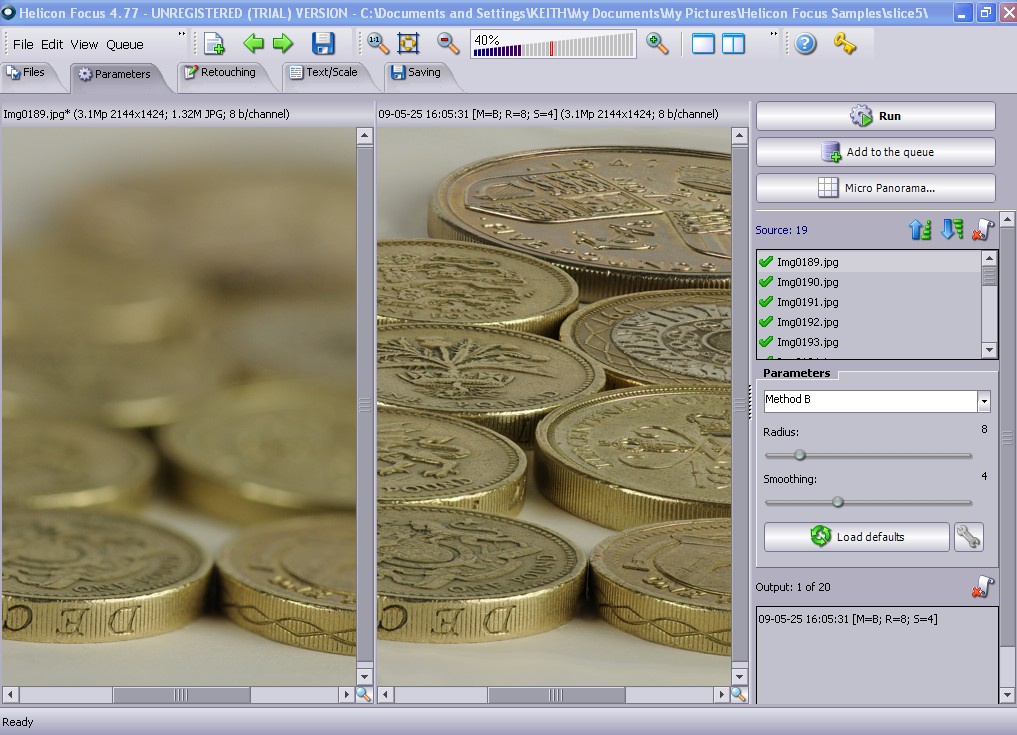Sort source list descending with blue down arrow

[952, 230]
